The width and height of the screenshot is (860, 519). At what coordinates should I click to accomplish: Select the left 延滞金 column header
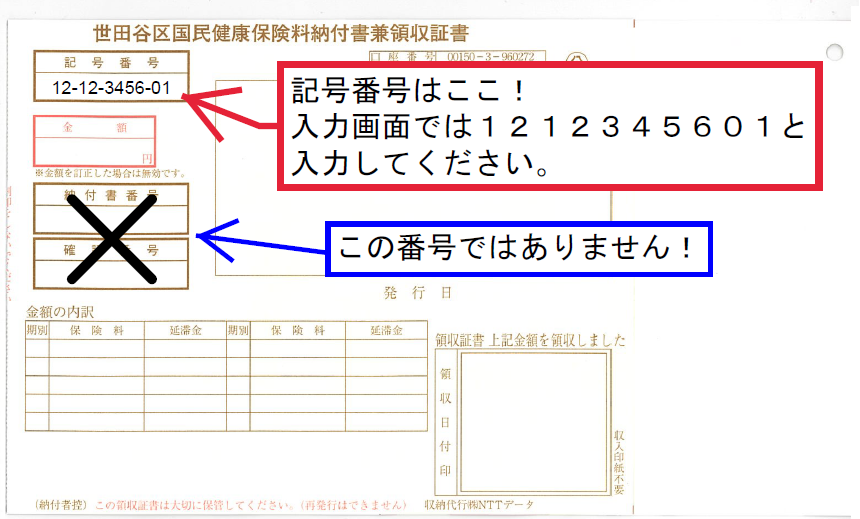click(x=185, y=330)
